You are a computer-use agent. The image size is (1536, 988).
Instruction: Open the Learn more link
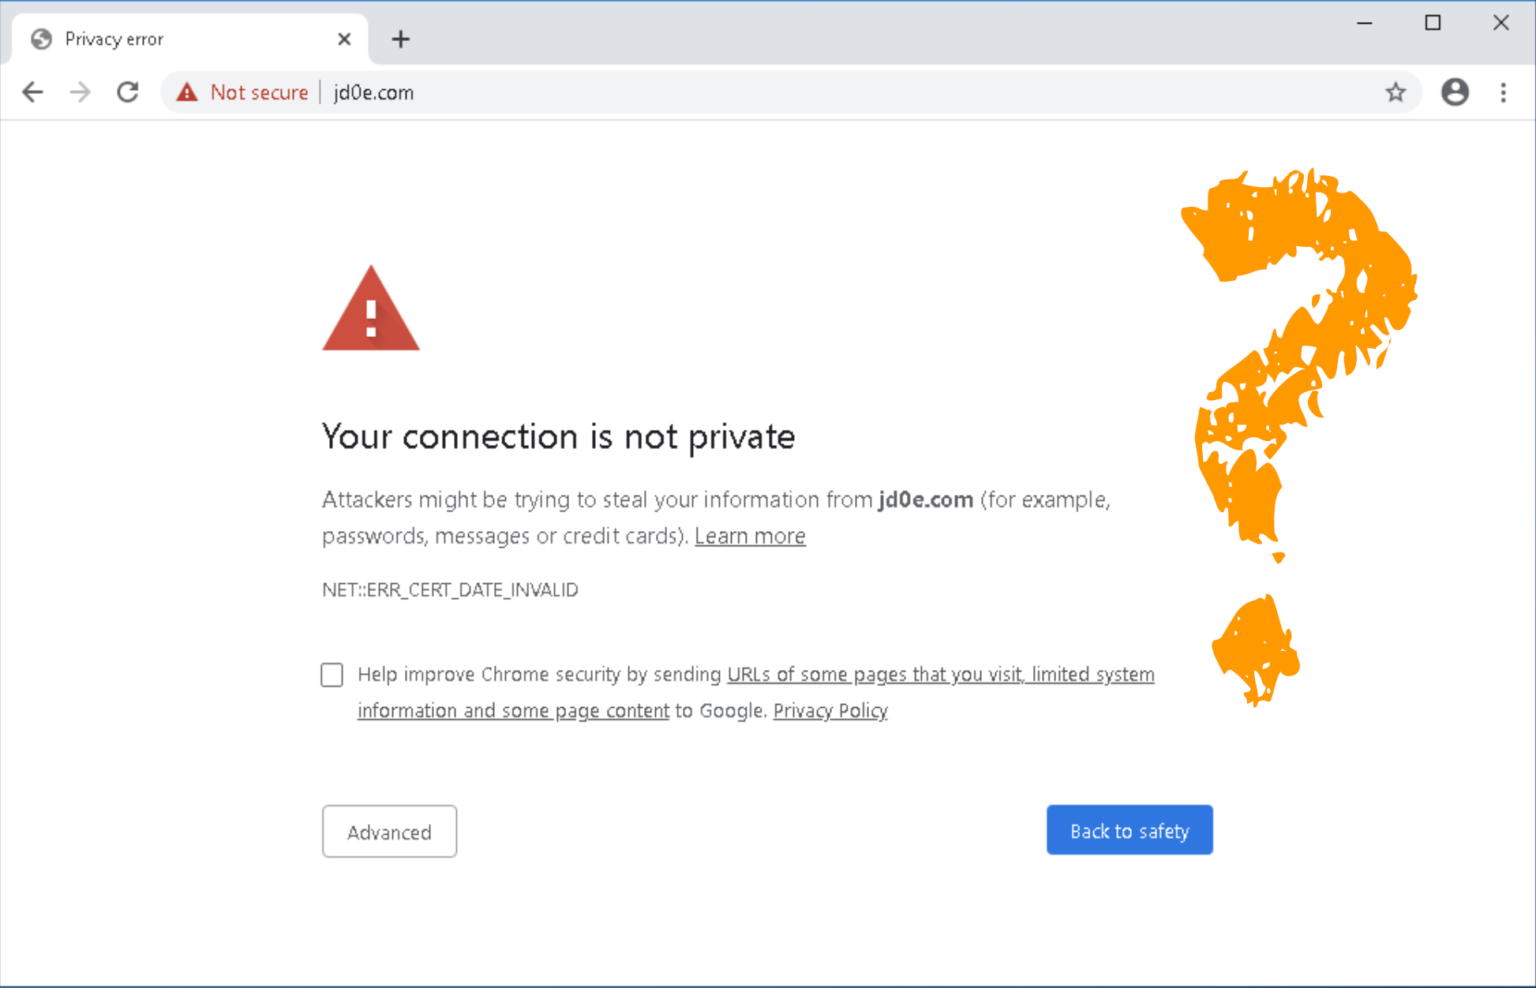tap(749, 536)
